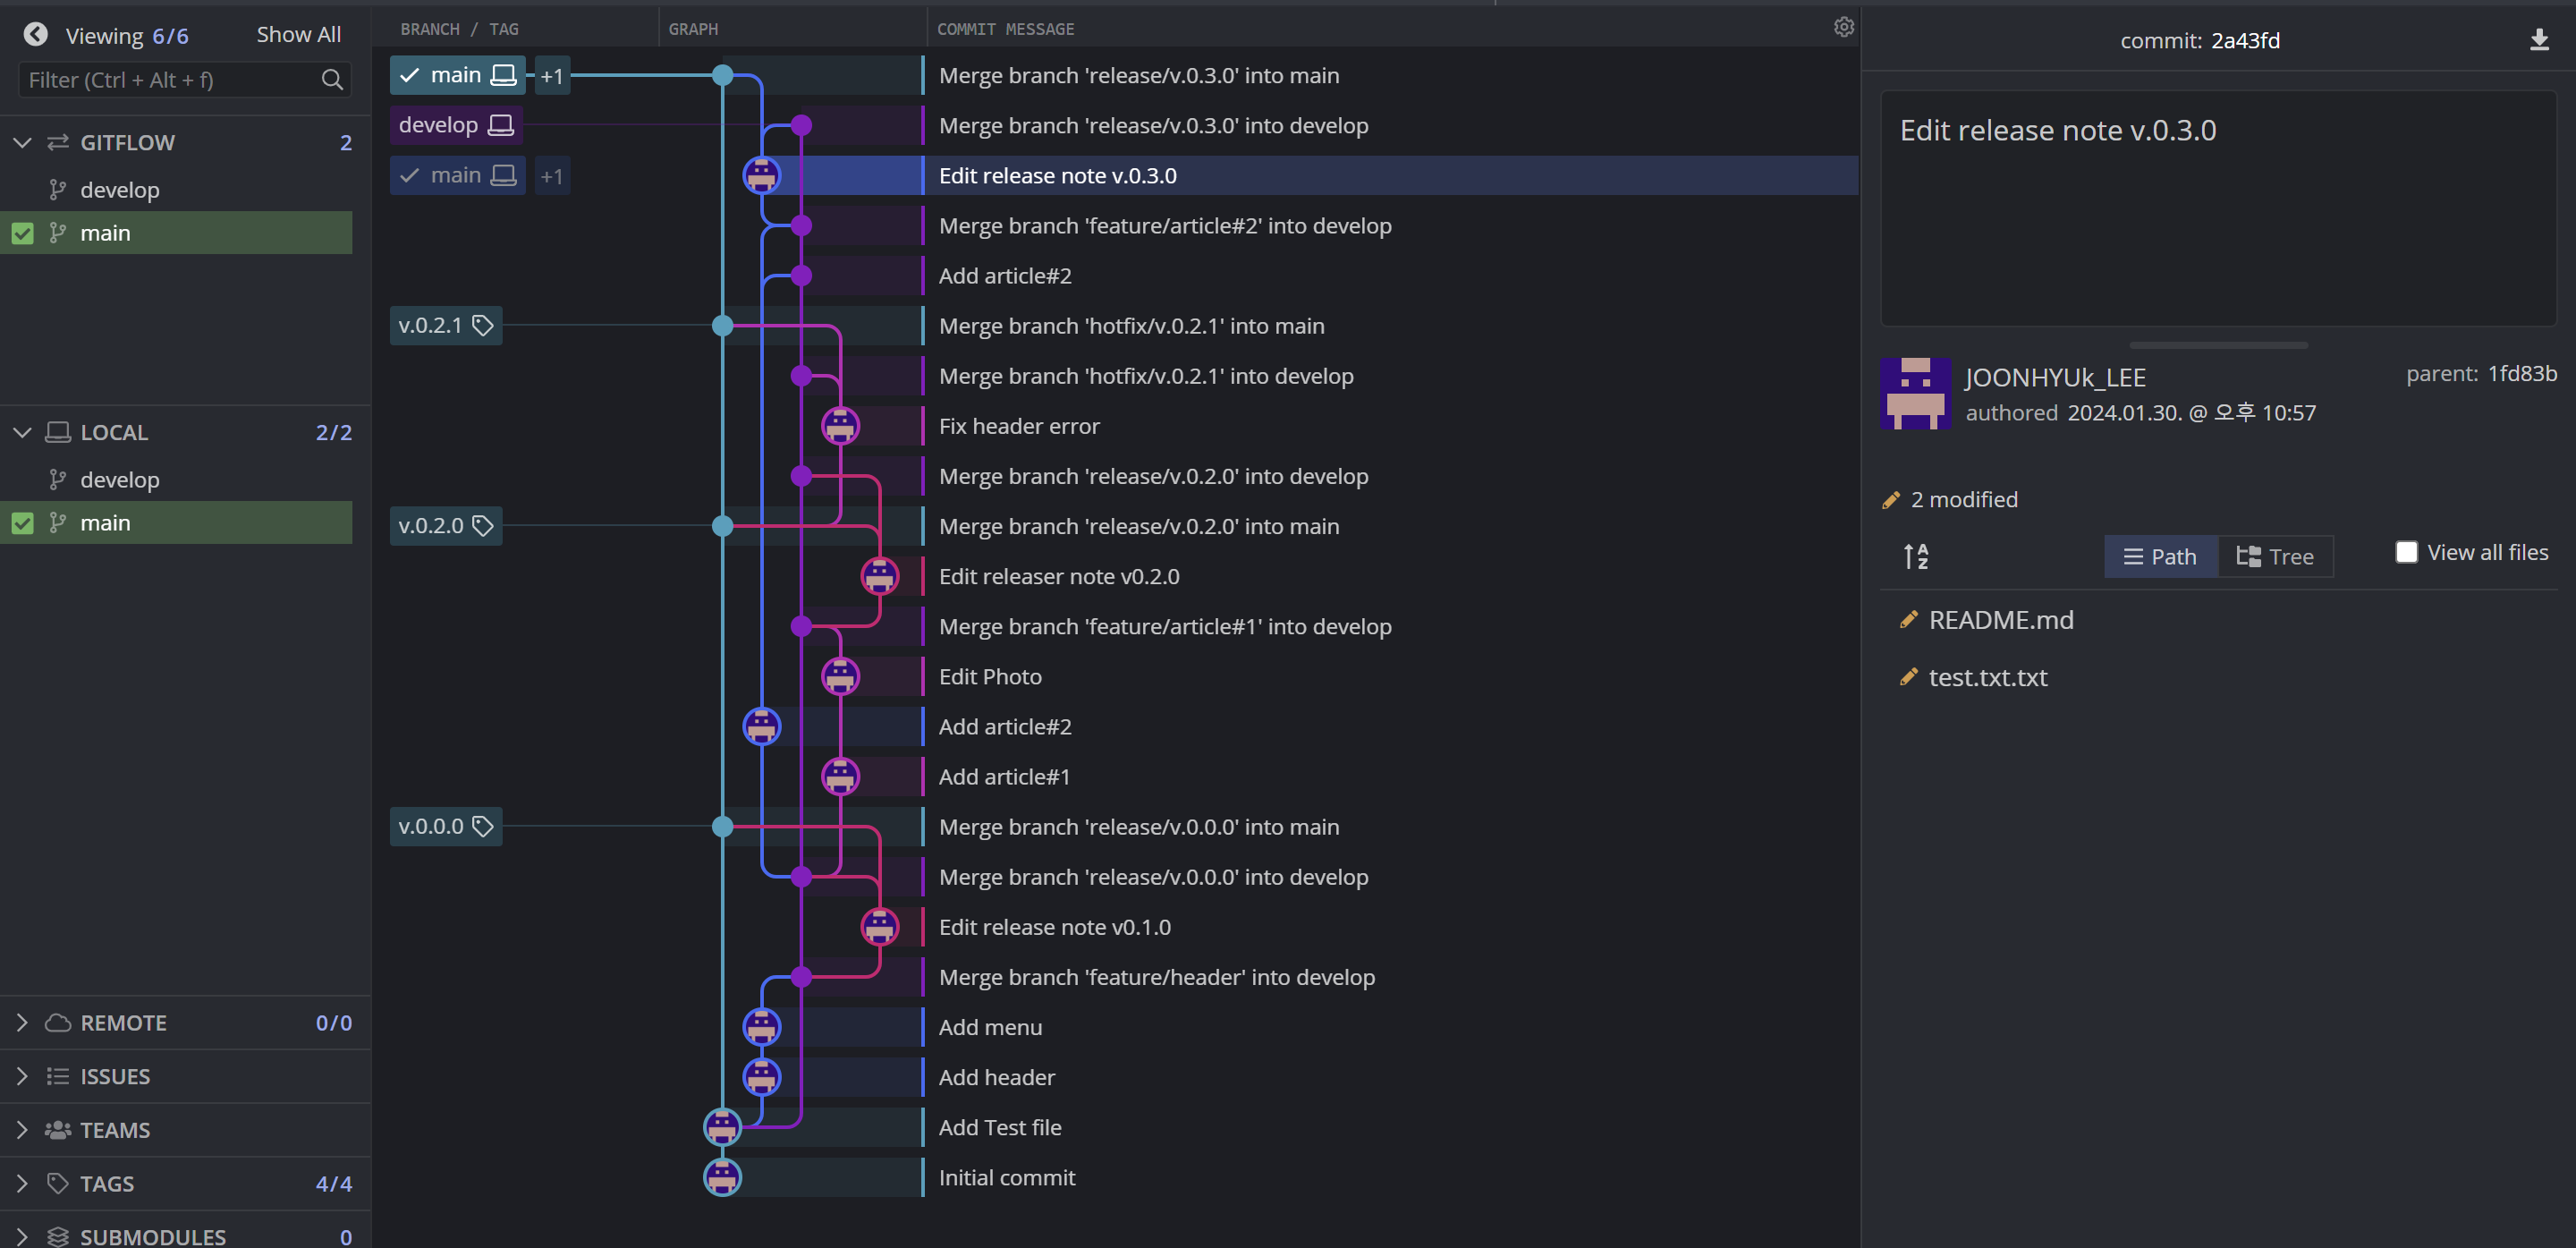This screenshot has height=1248, width=2576.
Task: Uncheck main under the LOCAL section
Action: (23, 524)
